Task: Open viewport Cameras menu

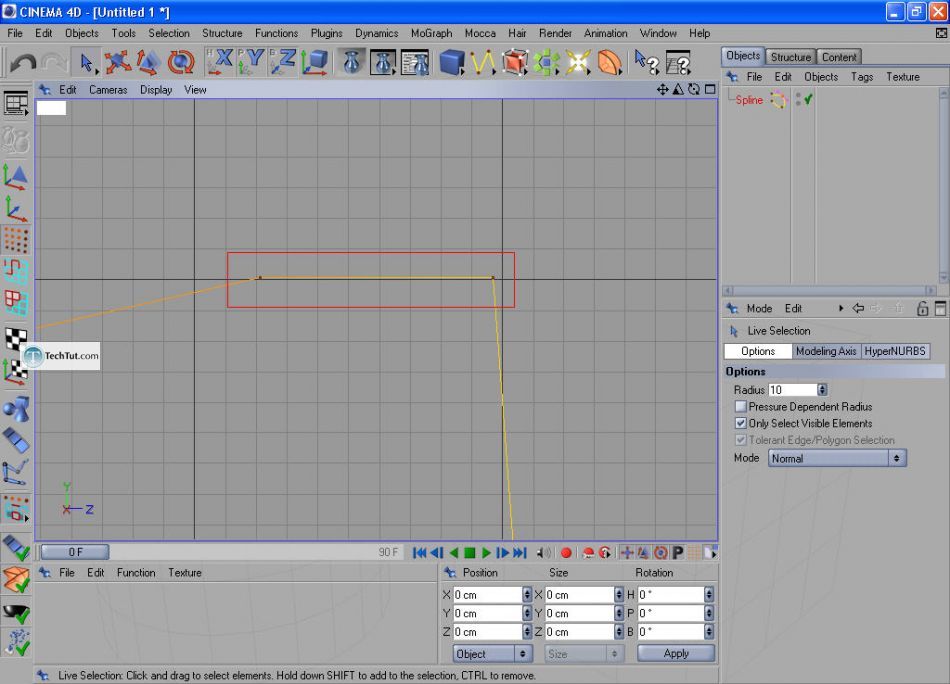Action: [108, 90]
